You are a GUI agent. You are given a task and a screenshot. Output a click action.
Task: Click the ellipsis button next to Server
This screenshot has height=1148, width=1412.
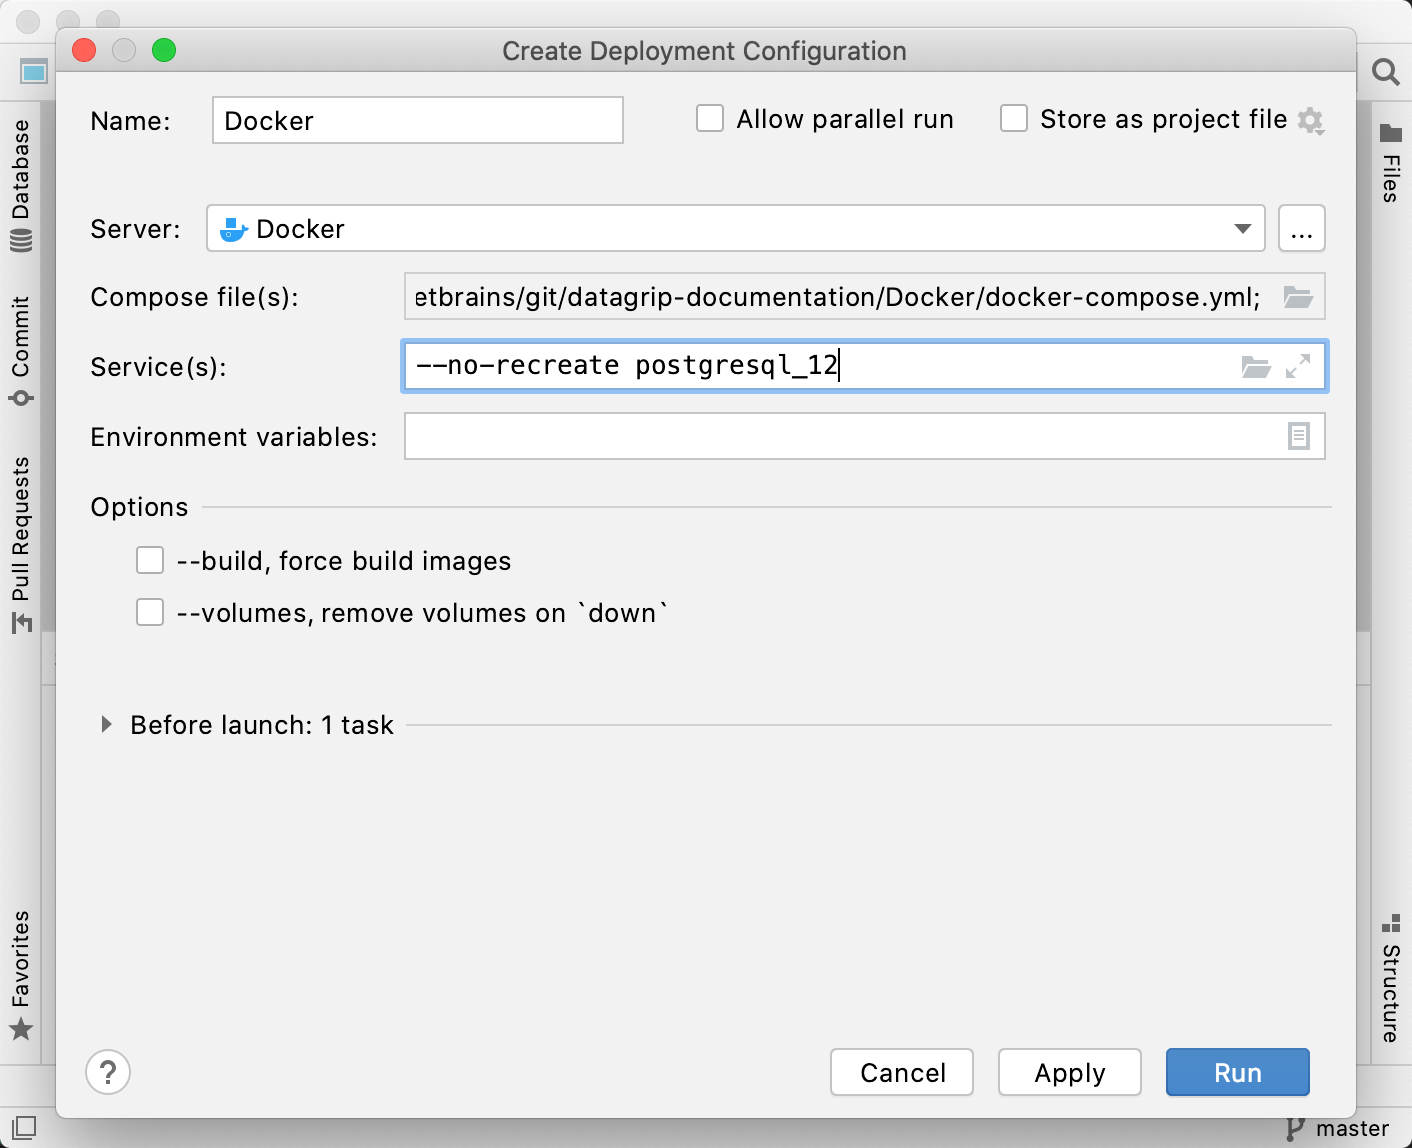tap(1301, 228)
